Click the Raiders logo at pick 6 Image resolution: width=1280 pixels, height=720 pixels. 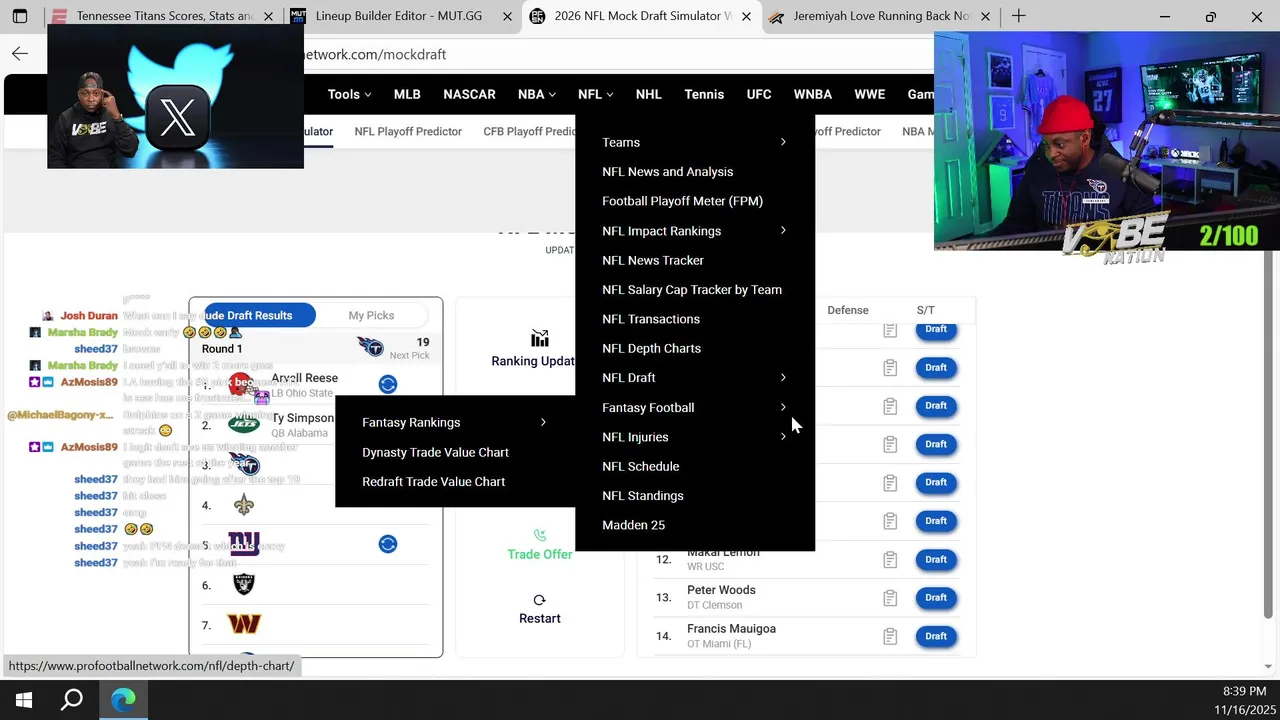244,584
